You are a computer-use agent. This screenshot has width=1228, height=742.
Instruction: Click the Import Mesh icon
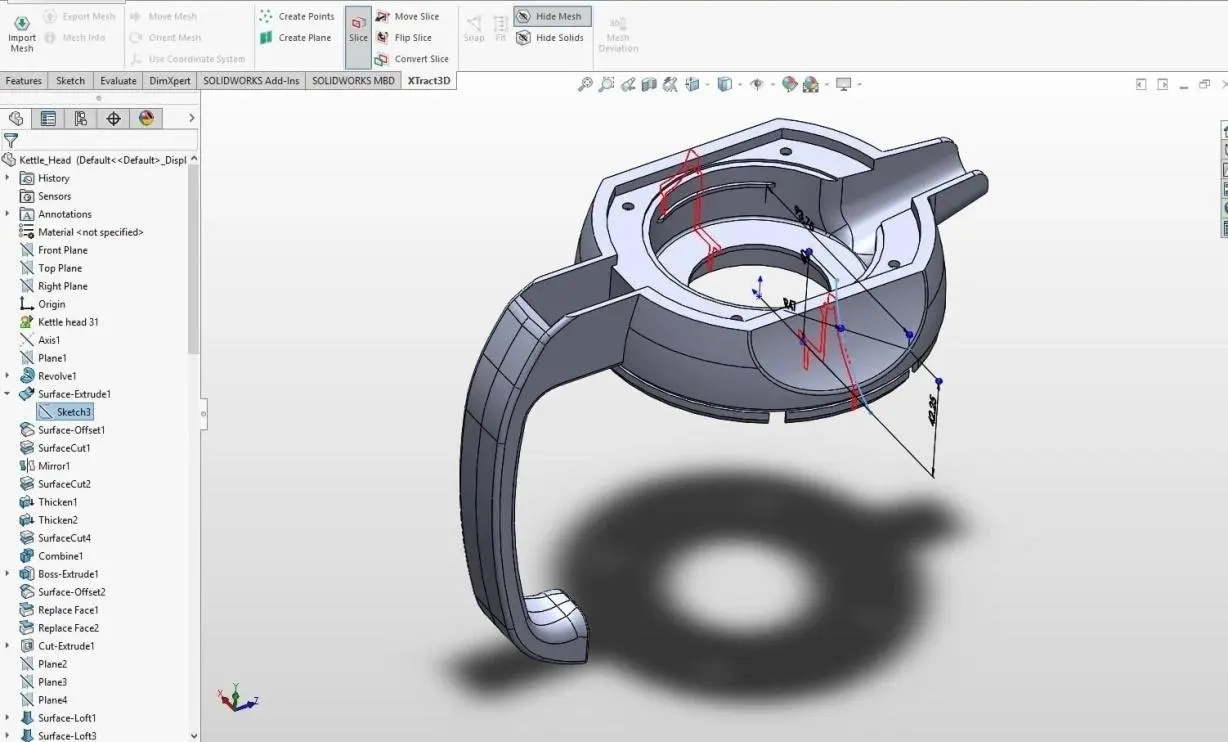click(22, 24)
